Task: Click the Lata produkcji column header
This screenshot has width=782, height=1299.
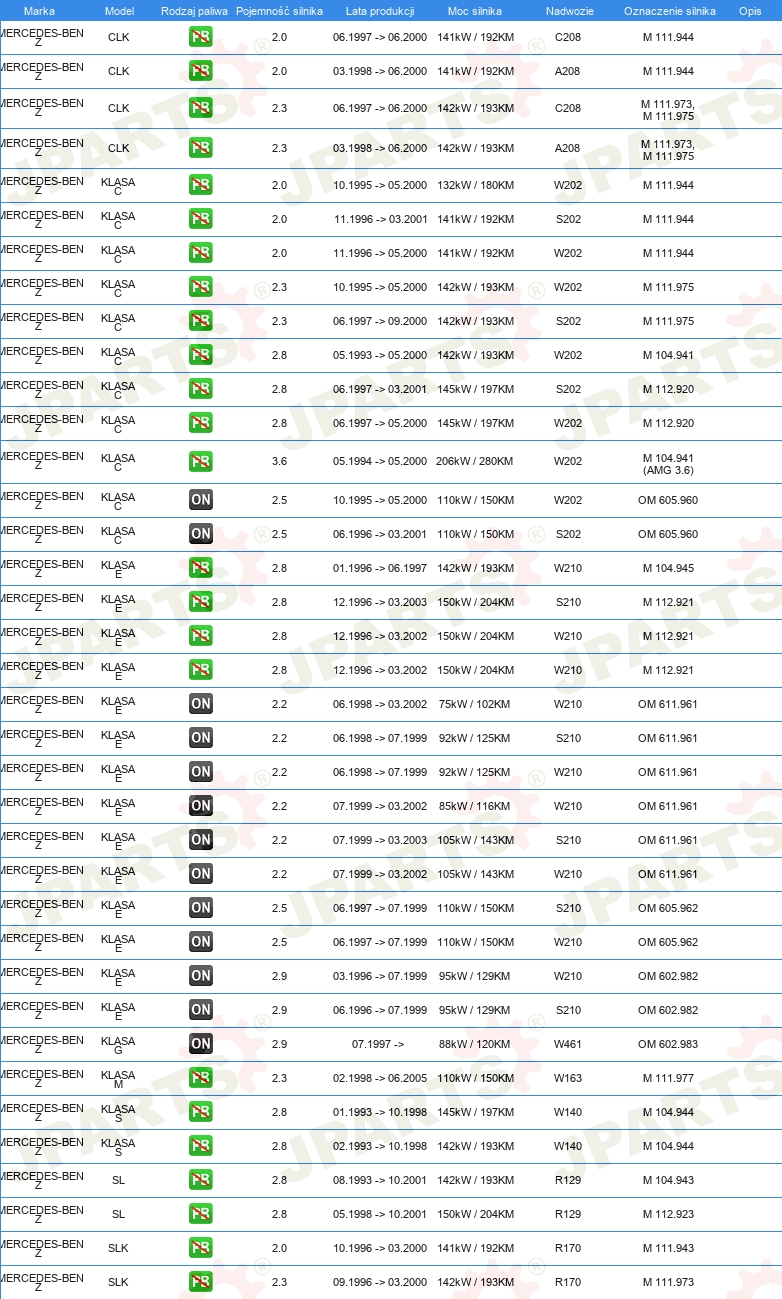Action: [380, 11]
